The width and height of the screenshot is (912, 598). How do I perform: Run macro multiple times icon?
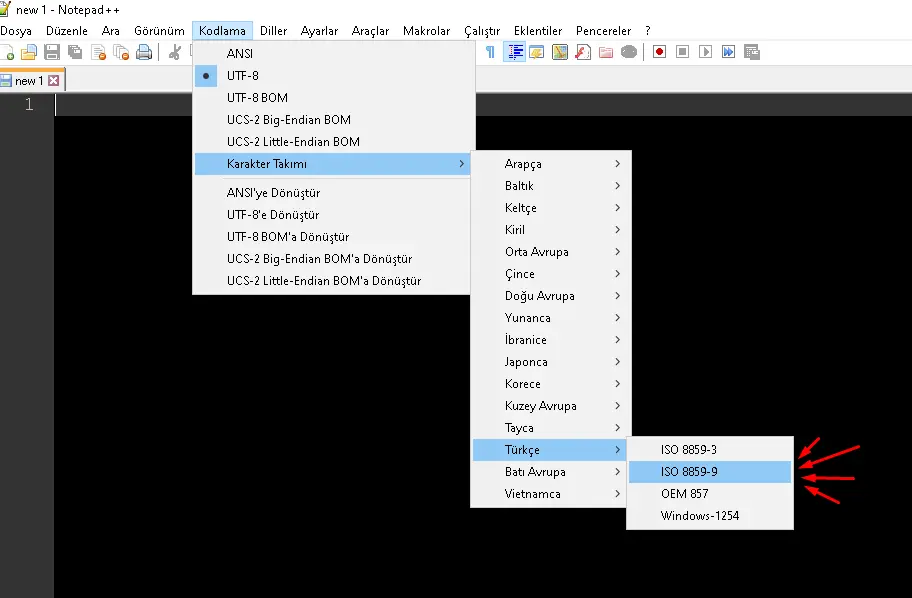coord(728,52)
